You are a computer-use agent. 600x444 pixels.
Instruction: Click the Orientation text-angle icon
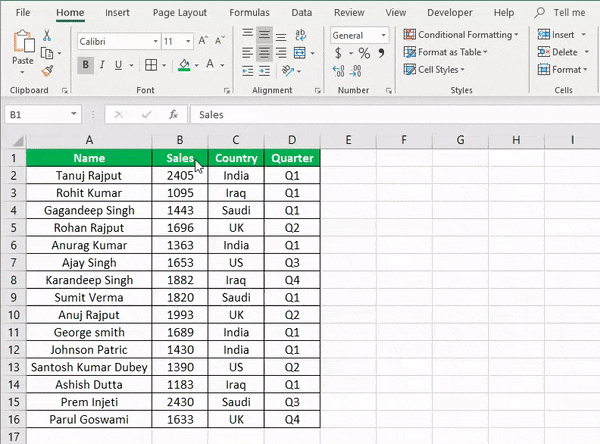point(288,70)
